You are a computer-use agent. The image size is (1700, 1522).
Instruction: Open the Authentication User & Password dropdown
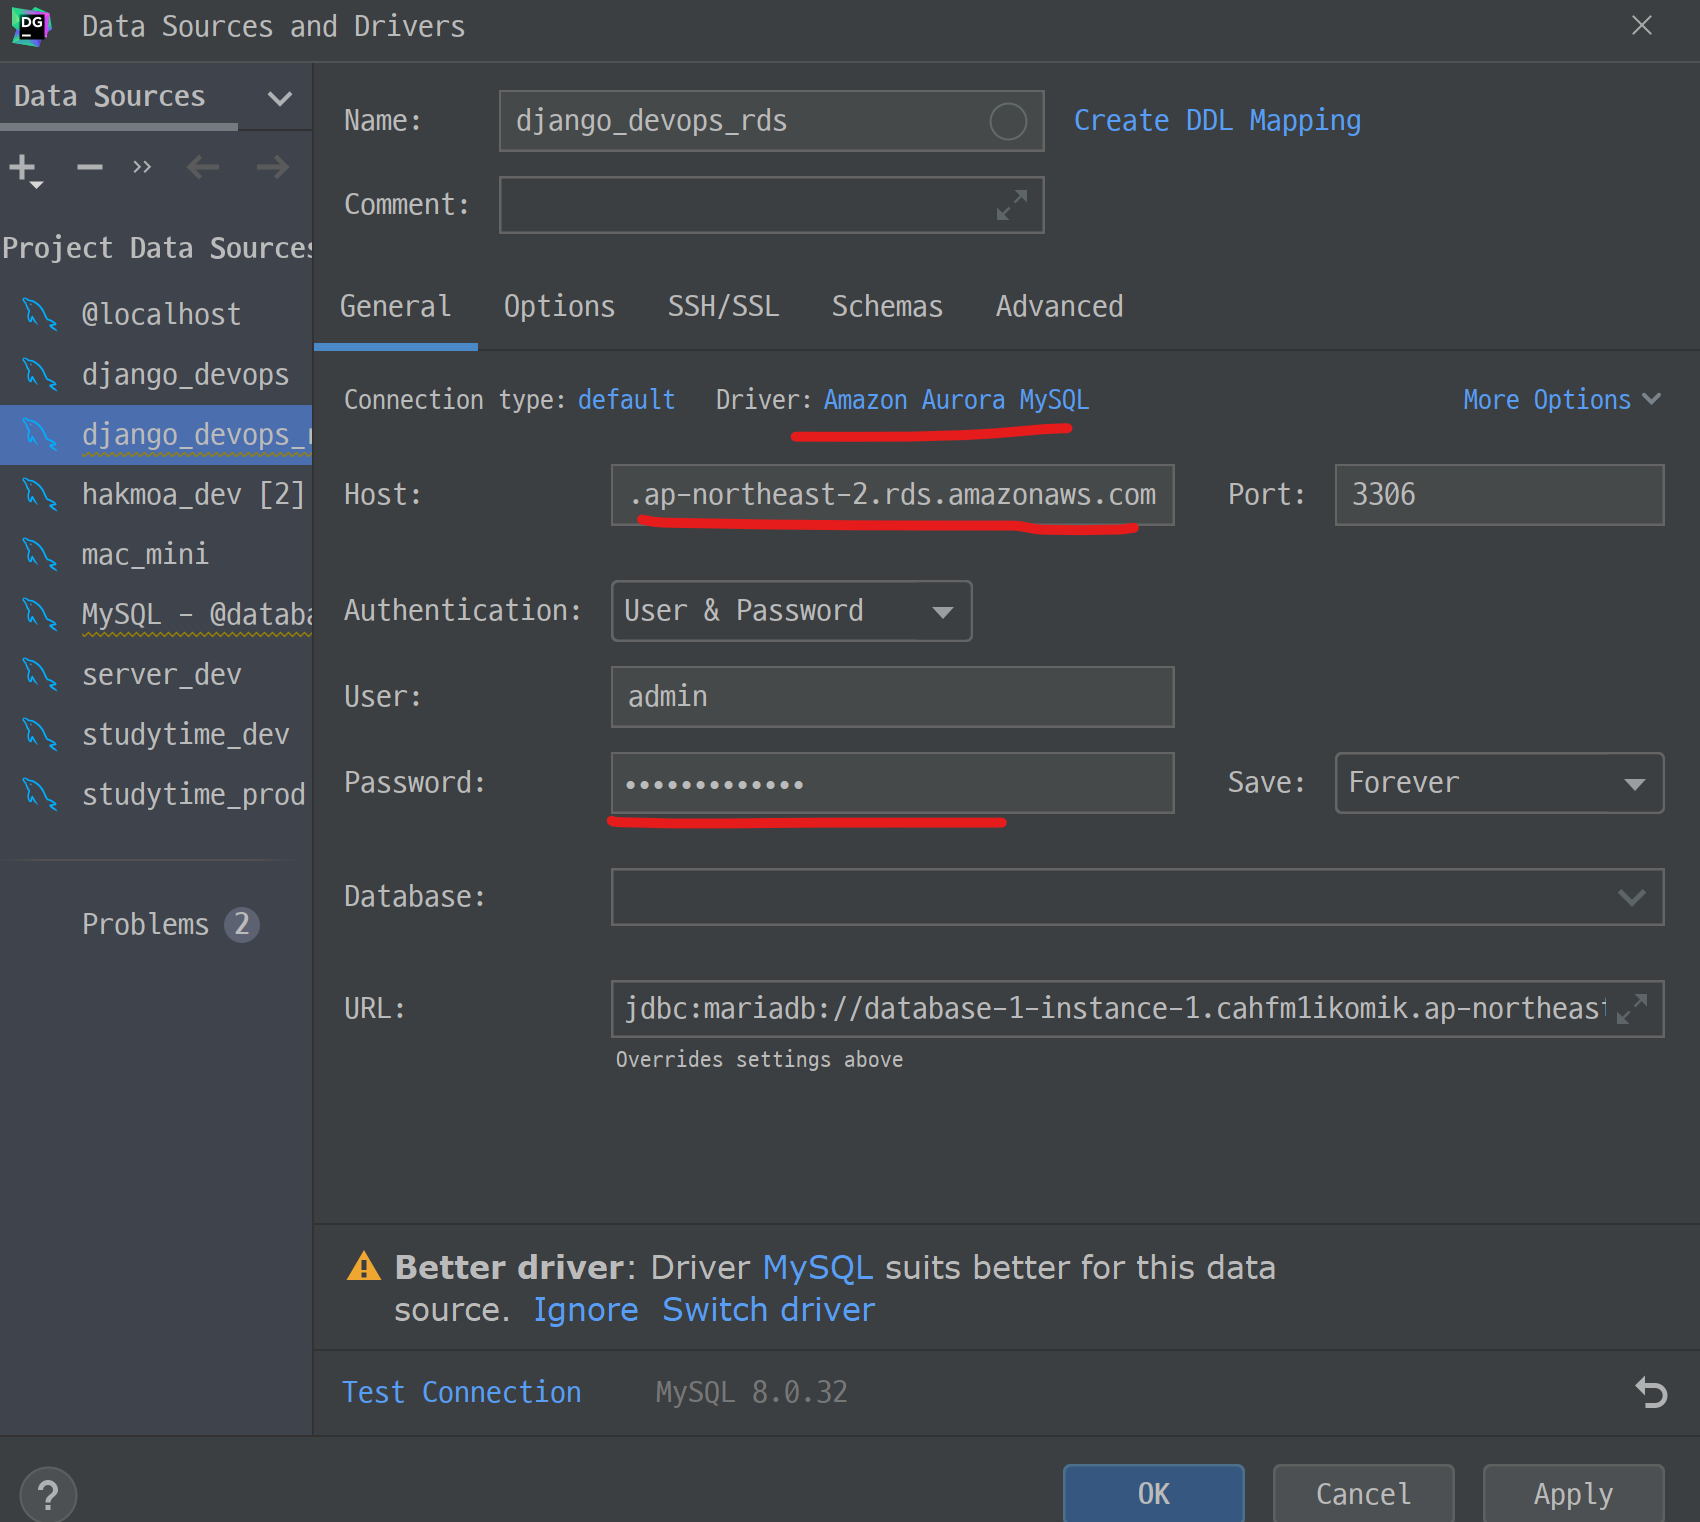[x=791, y=611]
